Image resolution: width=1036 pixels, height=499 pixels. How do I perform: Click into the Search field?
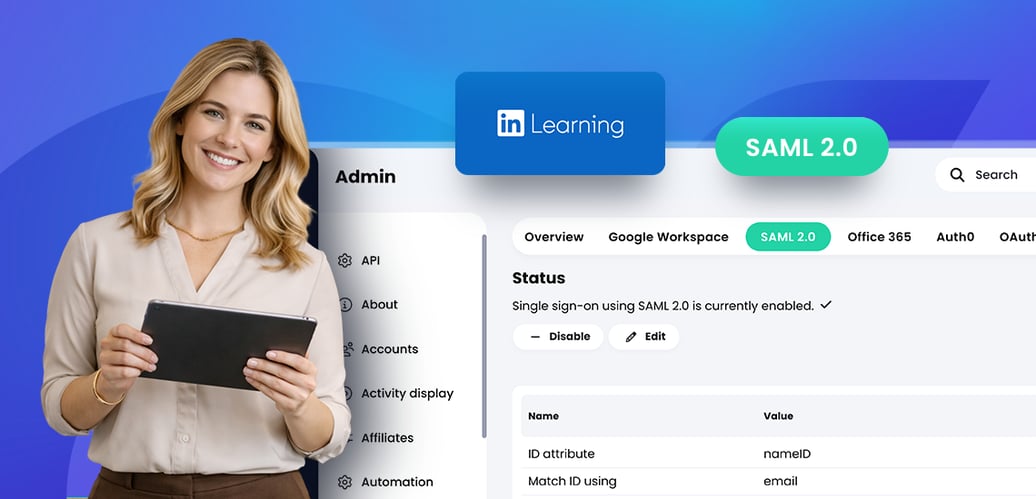tap(1000, 175)
